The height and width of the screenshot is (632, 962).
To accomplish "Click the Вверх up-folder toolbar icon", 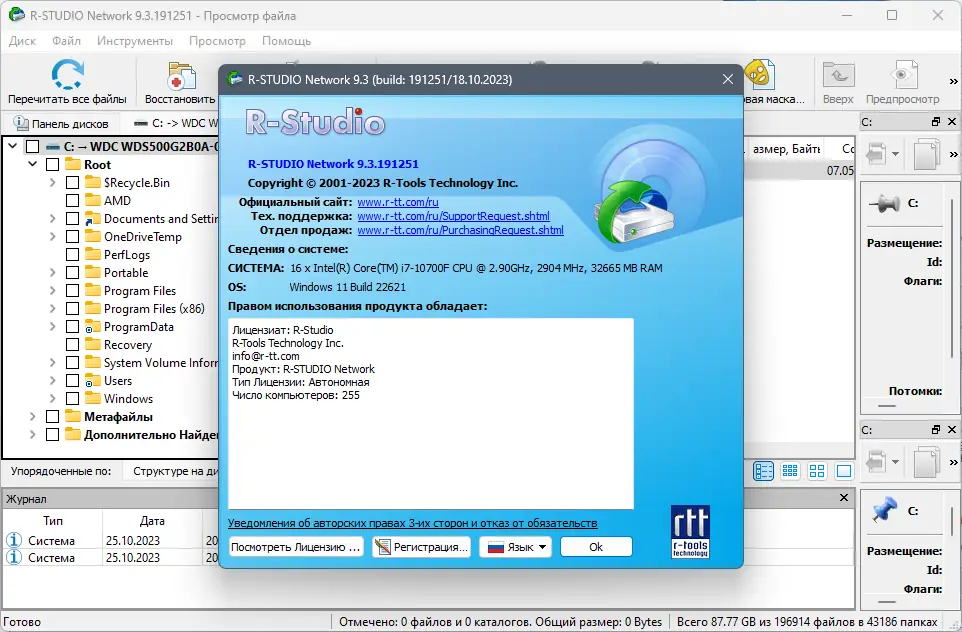I will [x=837, y=76].
